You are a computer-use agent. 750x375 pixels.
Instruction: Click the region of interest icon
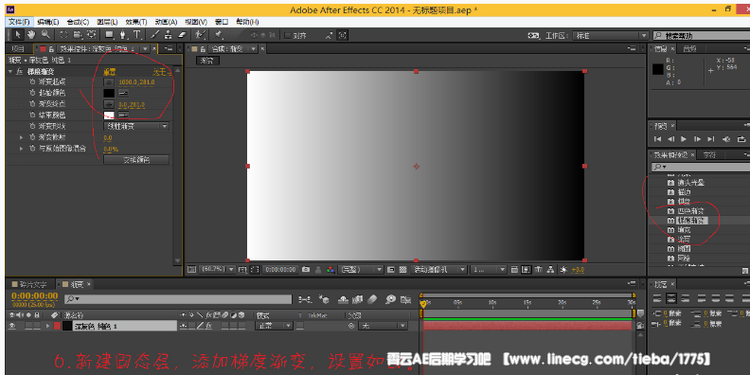coord(390,270)
